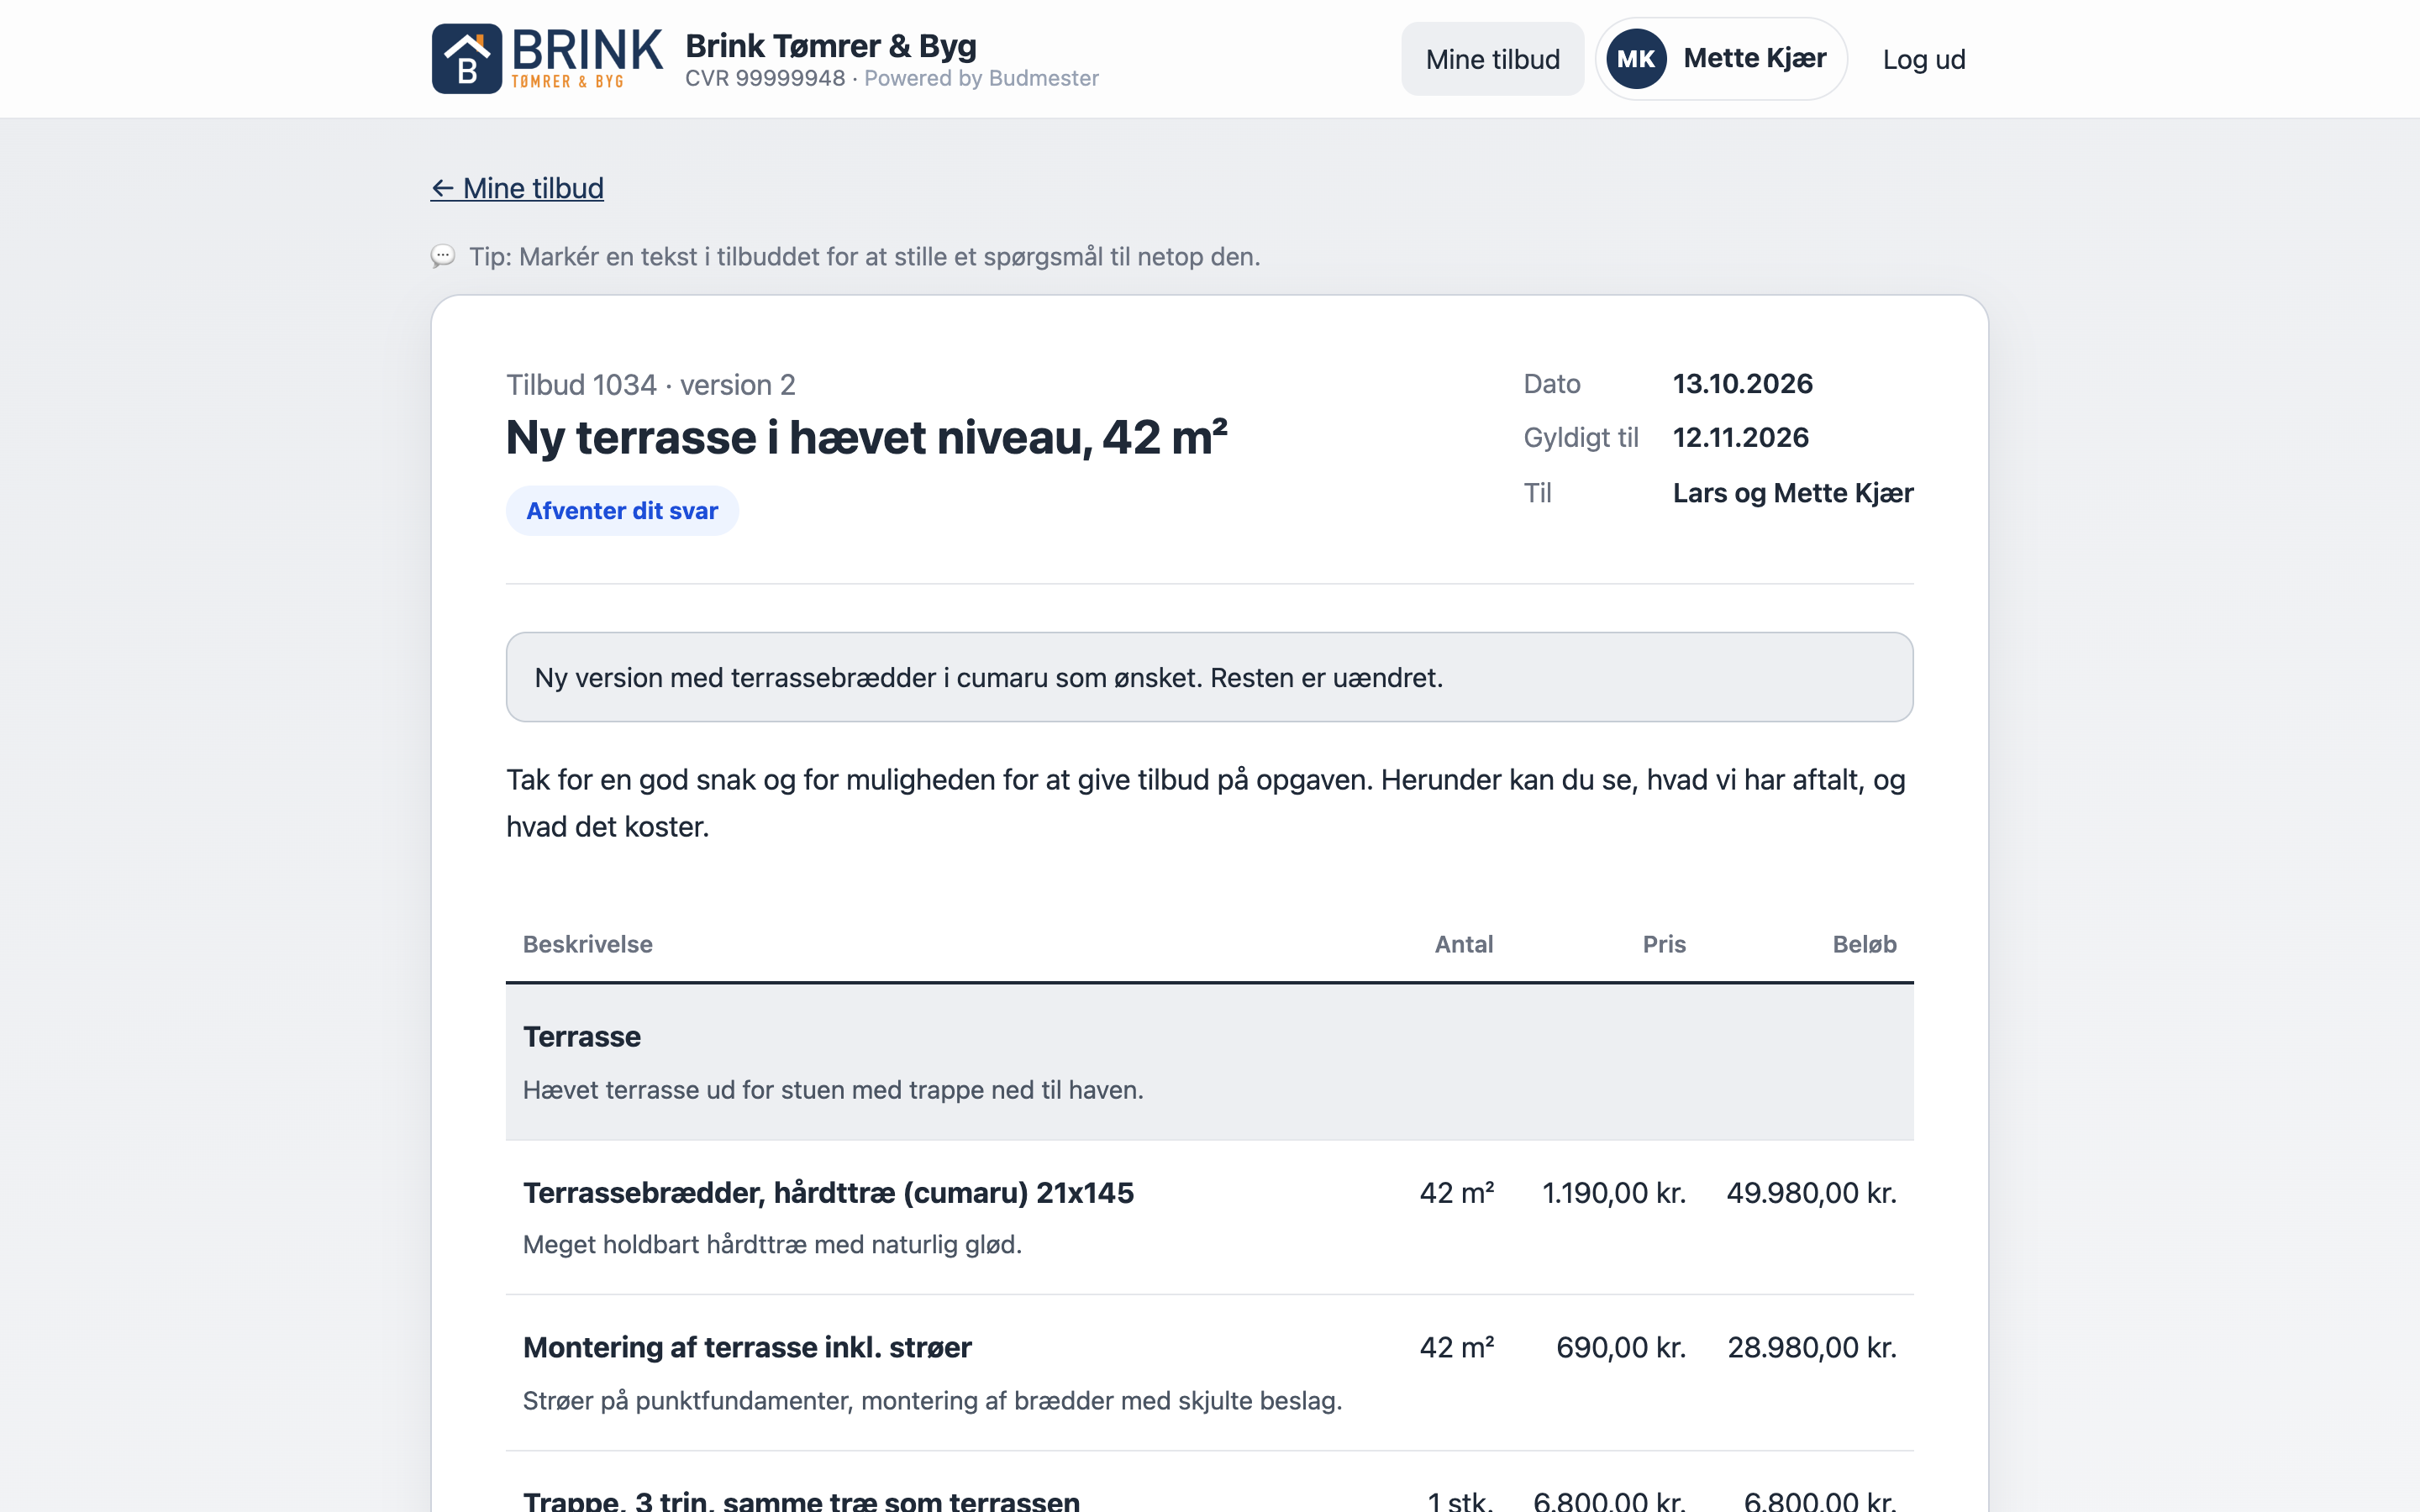Viewport: 2420px width, 1512px height.
Task: Open the Mette Kjær profile button
Action: [1720, 59]
